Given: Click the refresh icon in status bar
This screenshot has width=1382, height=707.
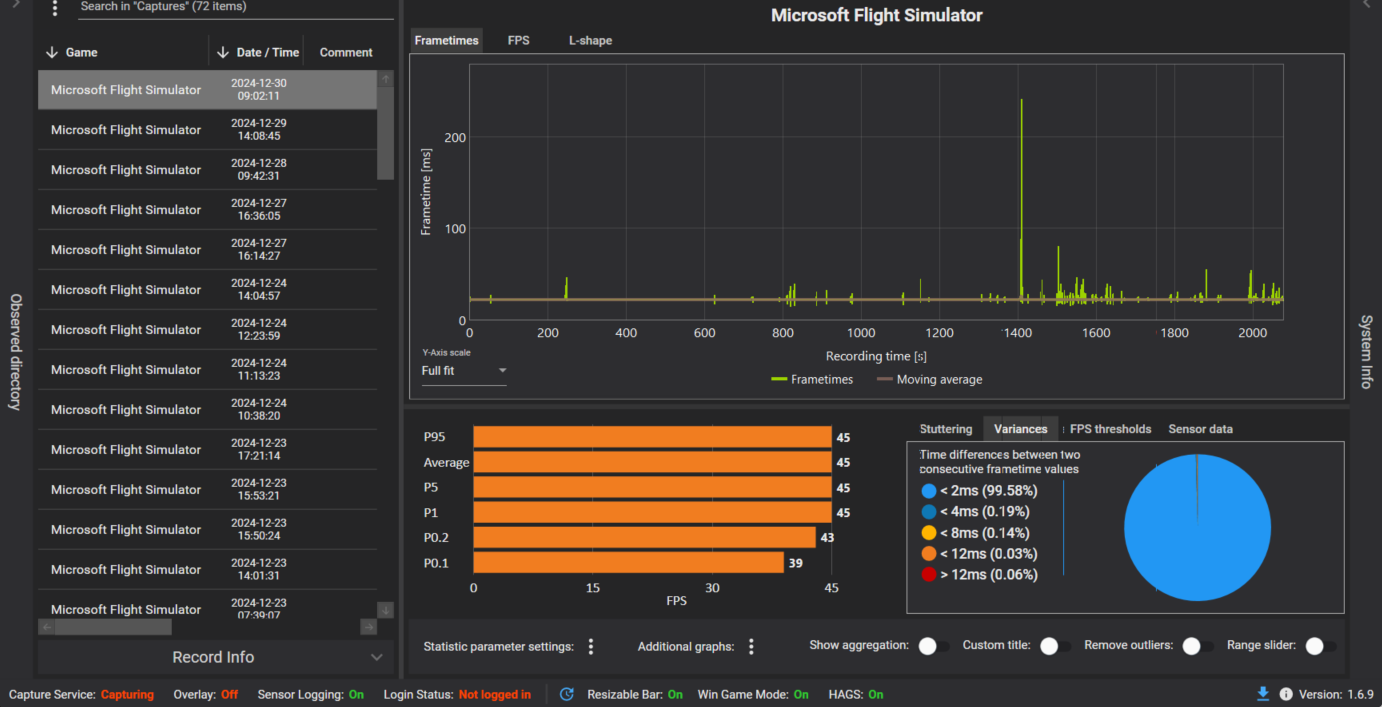Looking at the screenshot, I should 567,694.
